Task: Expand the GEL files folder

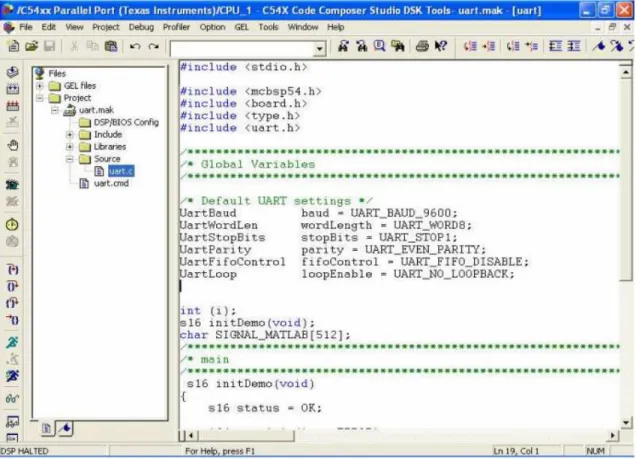Action: (x=40, y=86)
